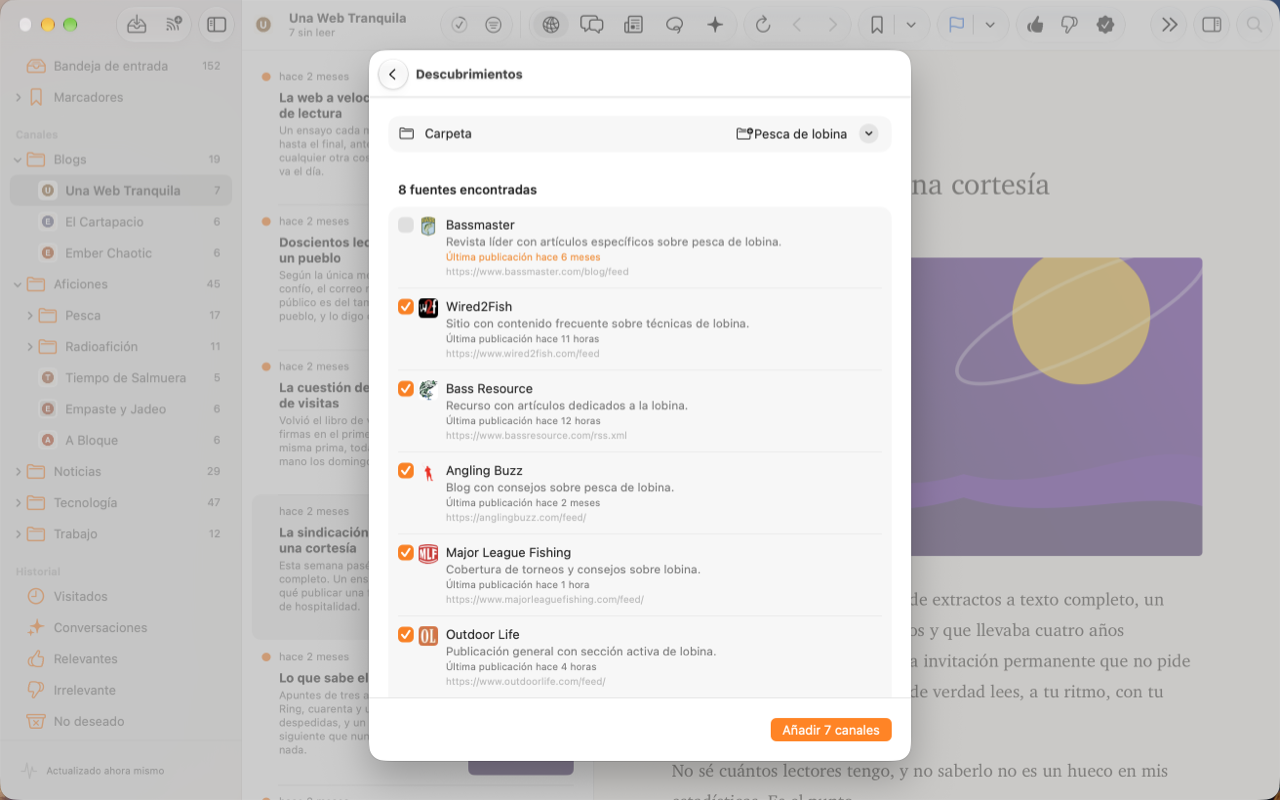1280x800 pixels.
Task: Check the Bassmaster source checkbox
Action: 406,225
